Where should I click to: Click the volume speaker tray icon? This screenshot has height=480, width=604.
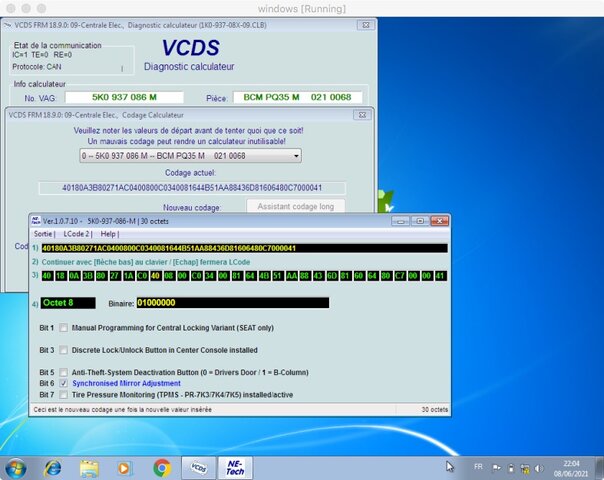click(539, 468)
